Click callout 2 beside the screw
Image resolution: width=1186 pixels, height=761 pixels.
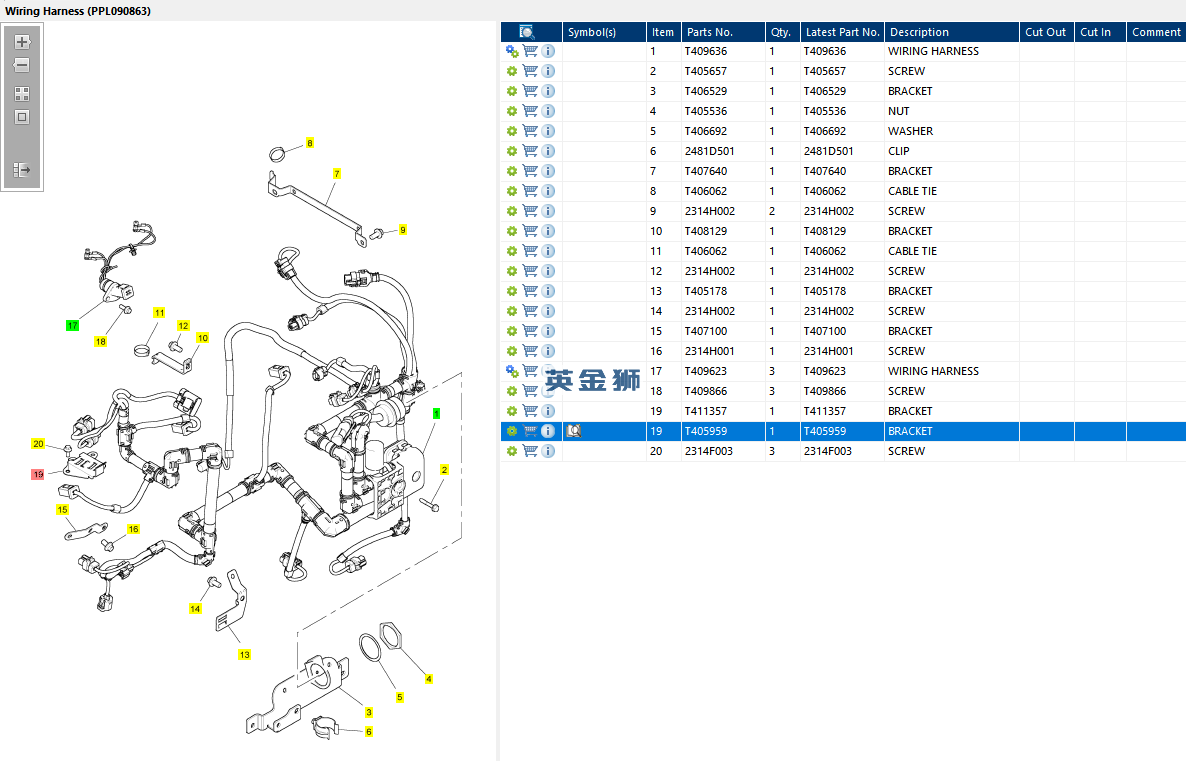[x=444, y=470]
